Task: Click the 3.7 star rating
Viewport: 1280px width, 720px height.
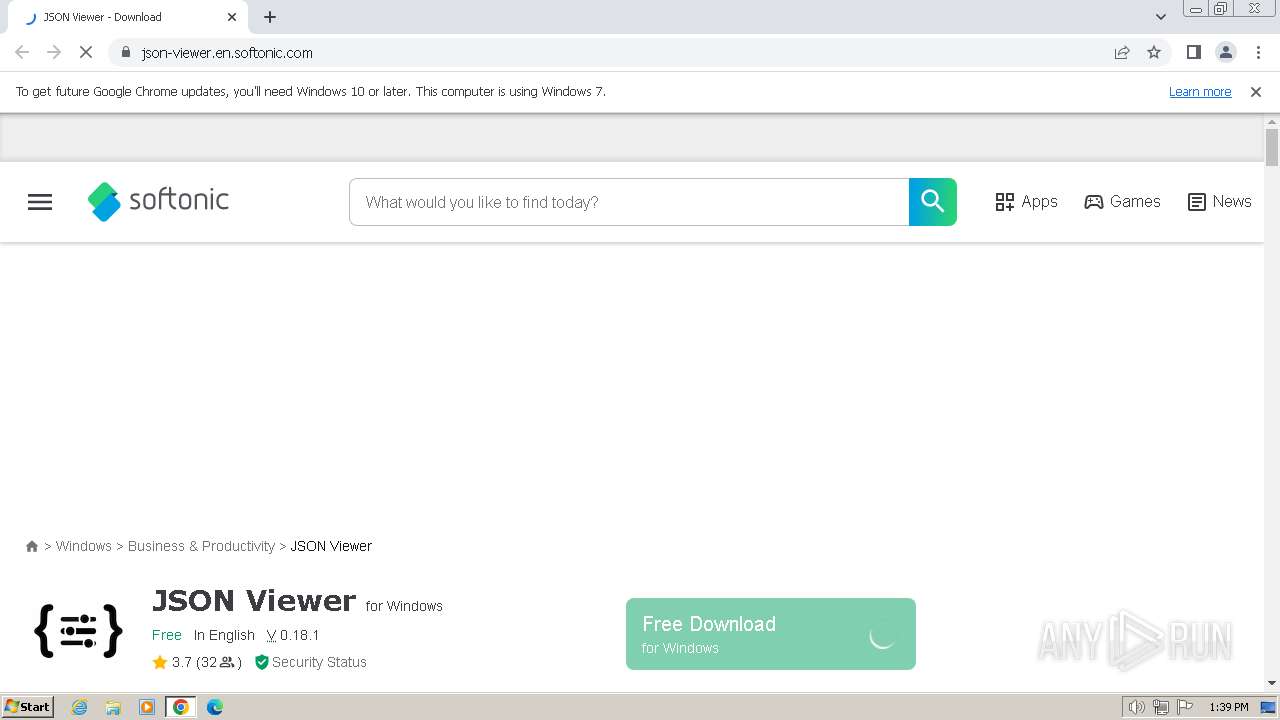Action: pyautogui.click(x=172, y=662)
